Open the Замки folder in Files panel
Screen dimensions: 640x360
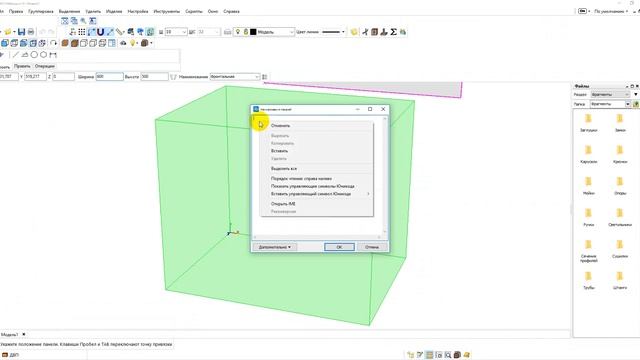[620, 123]
